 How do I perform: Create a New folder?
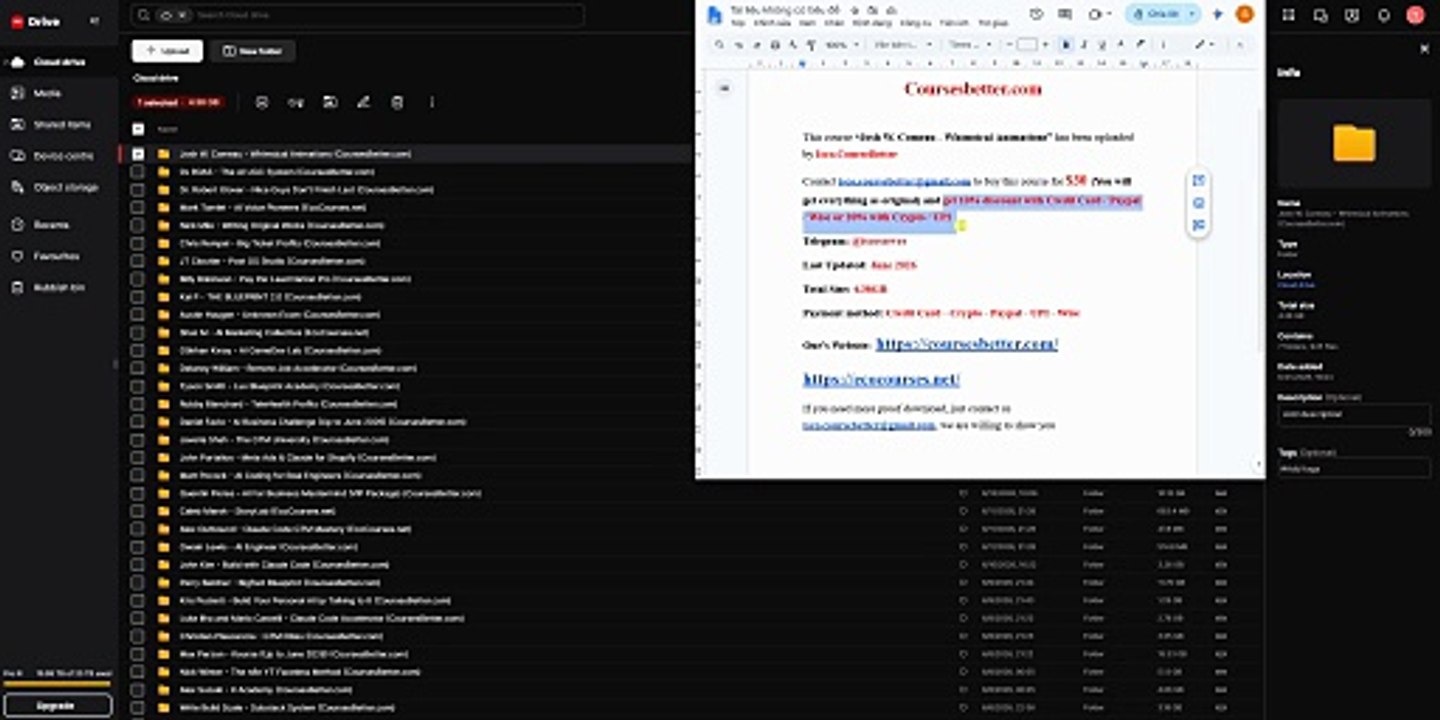tap(252, 51)
